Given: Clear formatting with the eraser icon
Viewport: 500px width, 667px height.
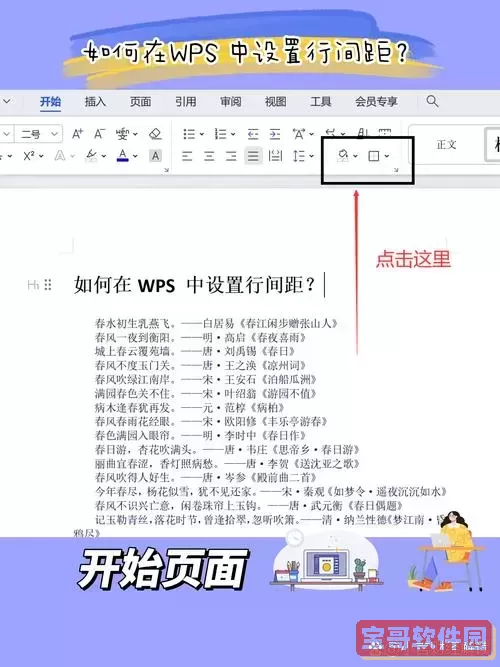Looking at the screenshot, I should [155, 134].
